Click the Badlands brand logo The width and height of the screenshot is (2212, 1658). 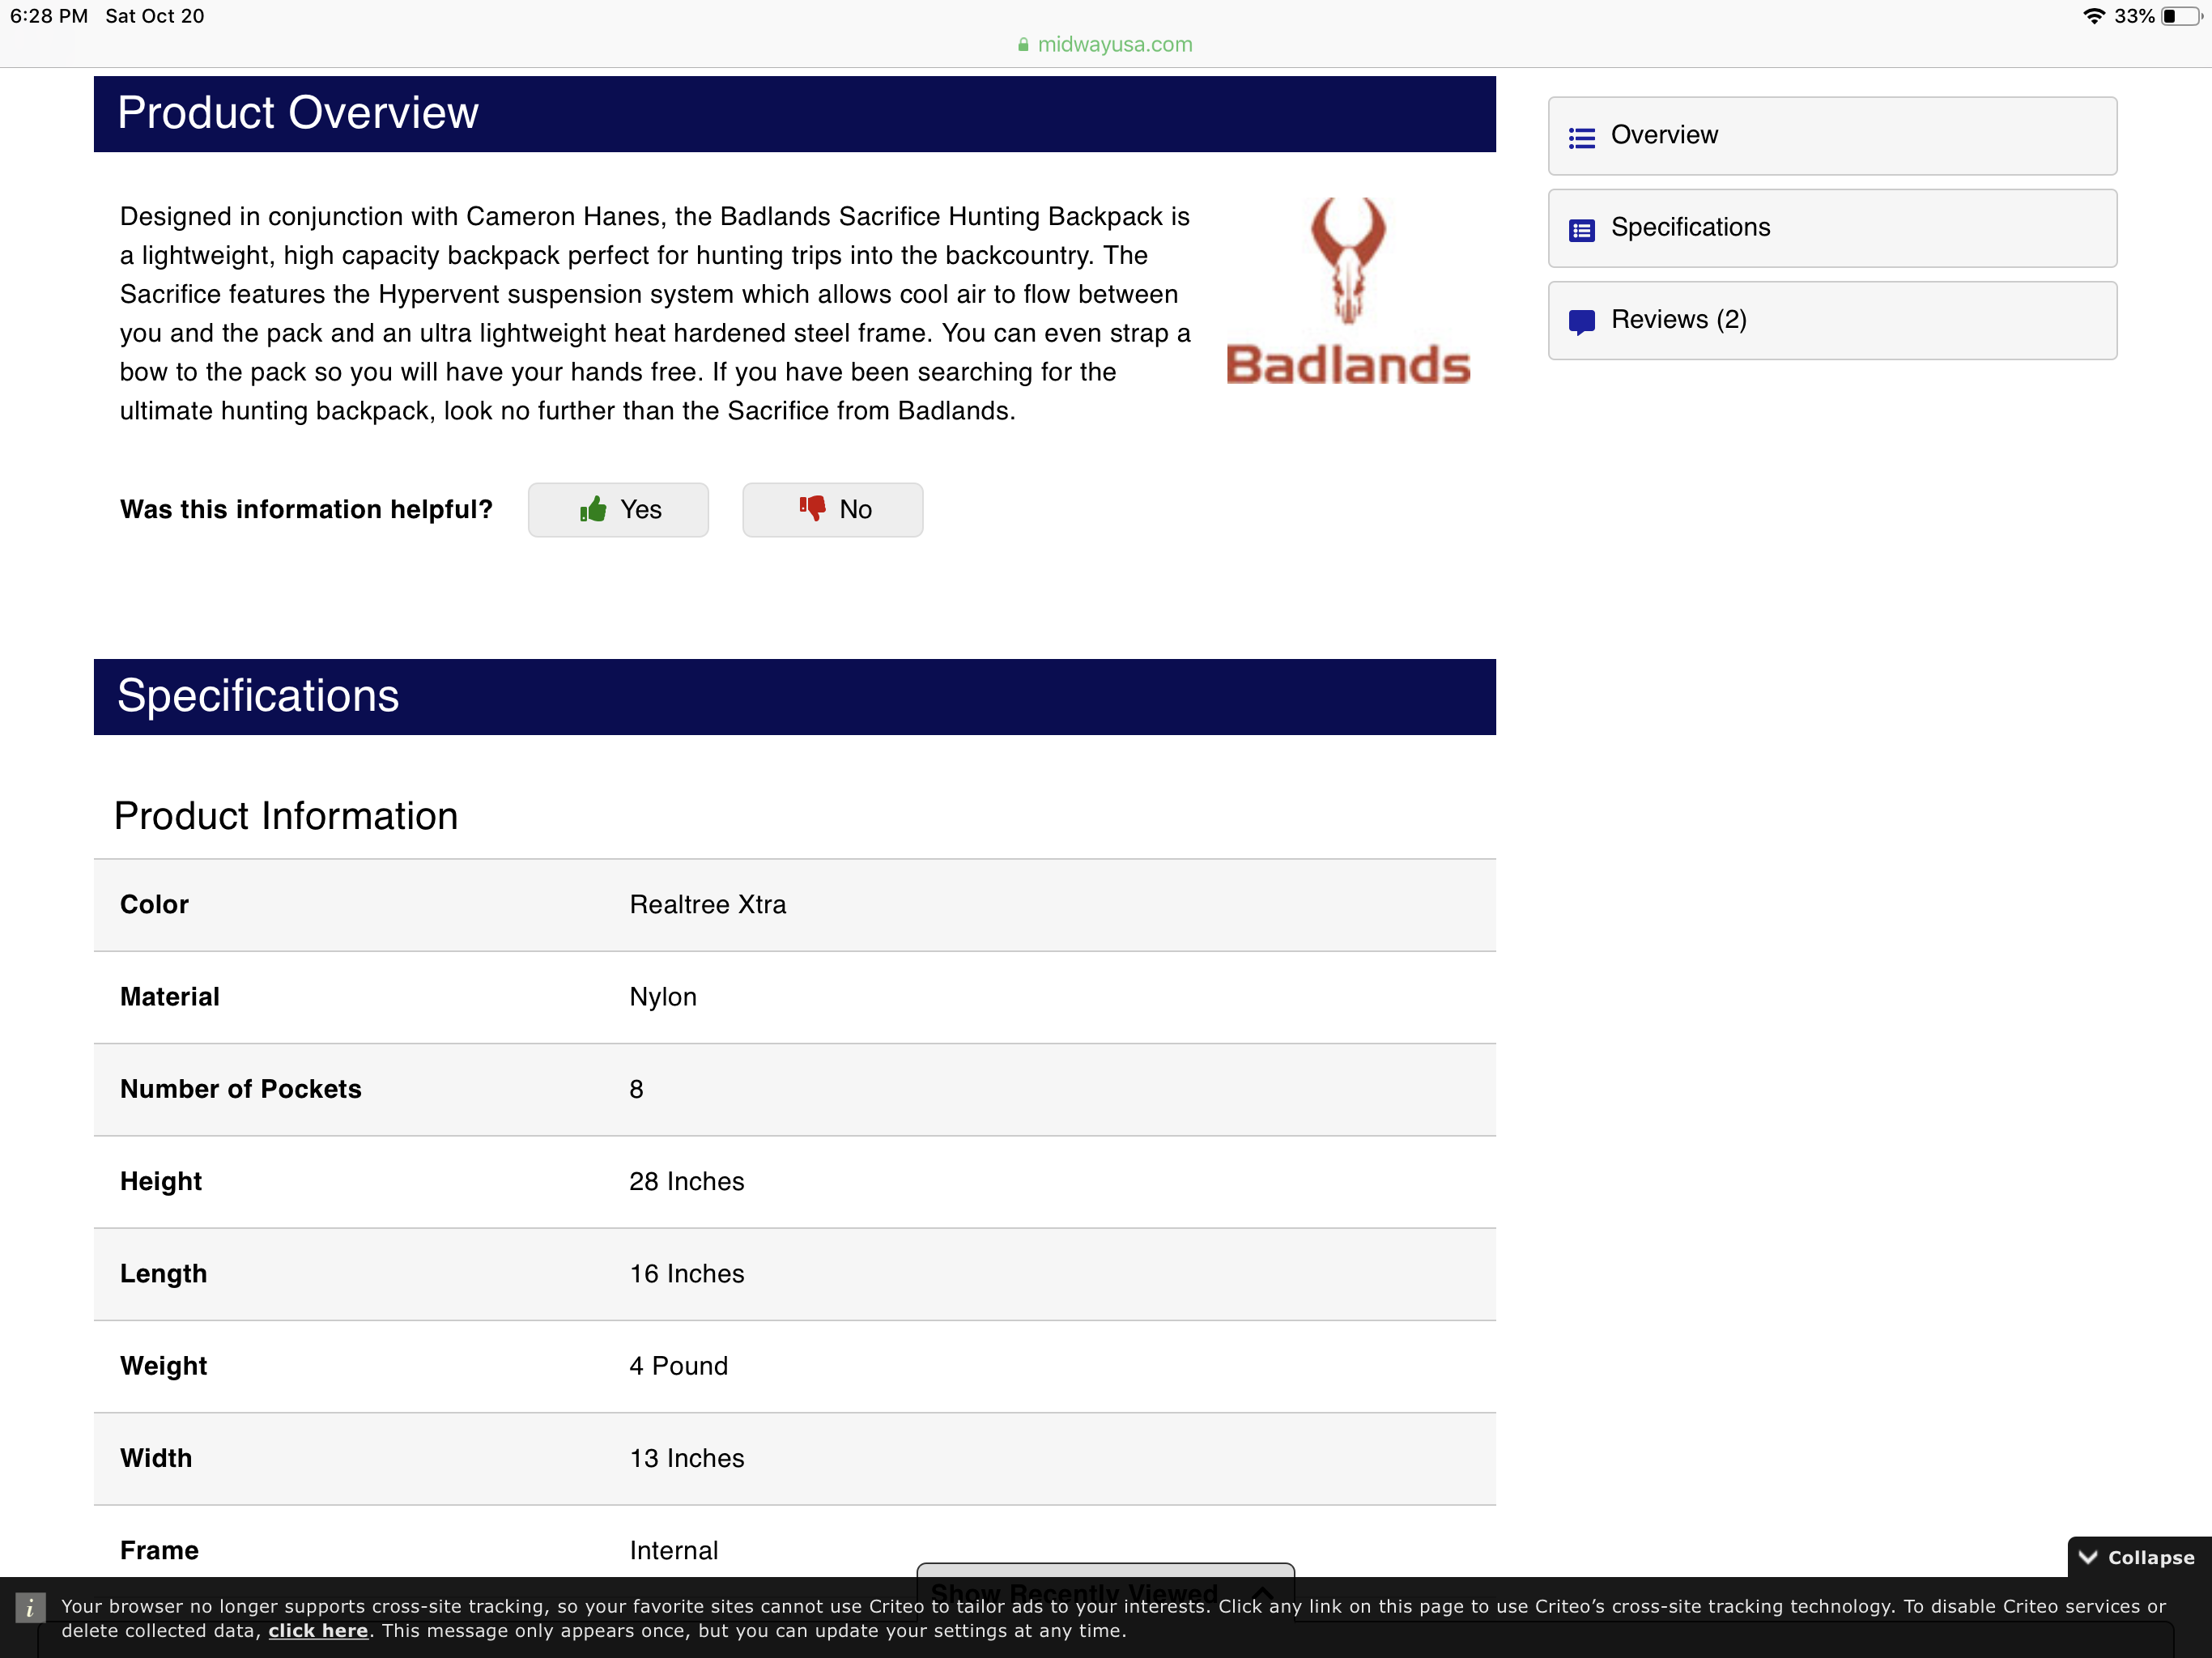coord(1347,290)
